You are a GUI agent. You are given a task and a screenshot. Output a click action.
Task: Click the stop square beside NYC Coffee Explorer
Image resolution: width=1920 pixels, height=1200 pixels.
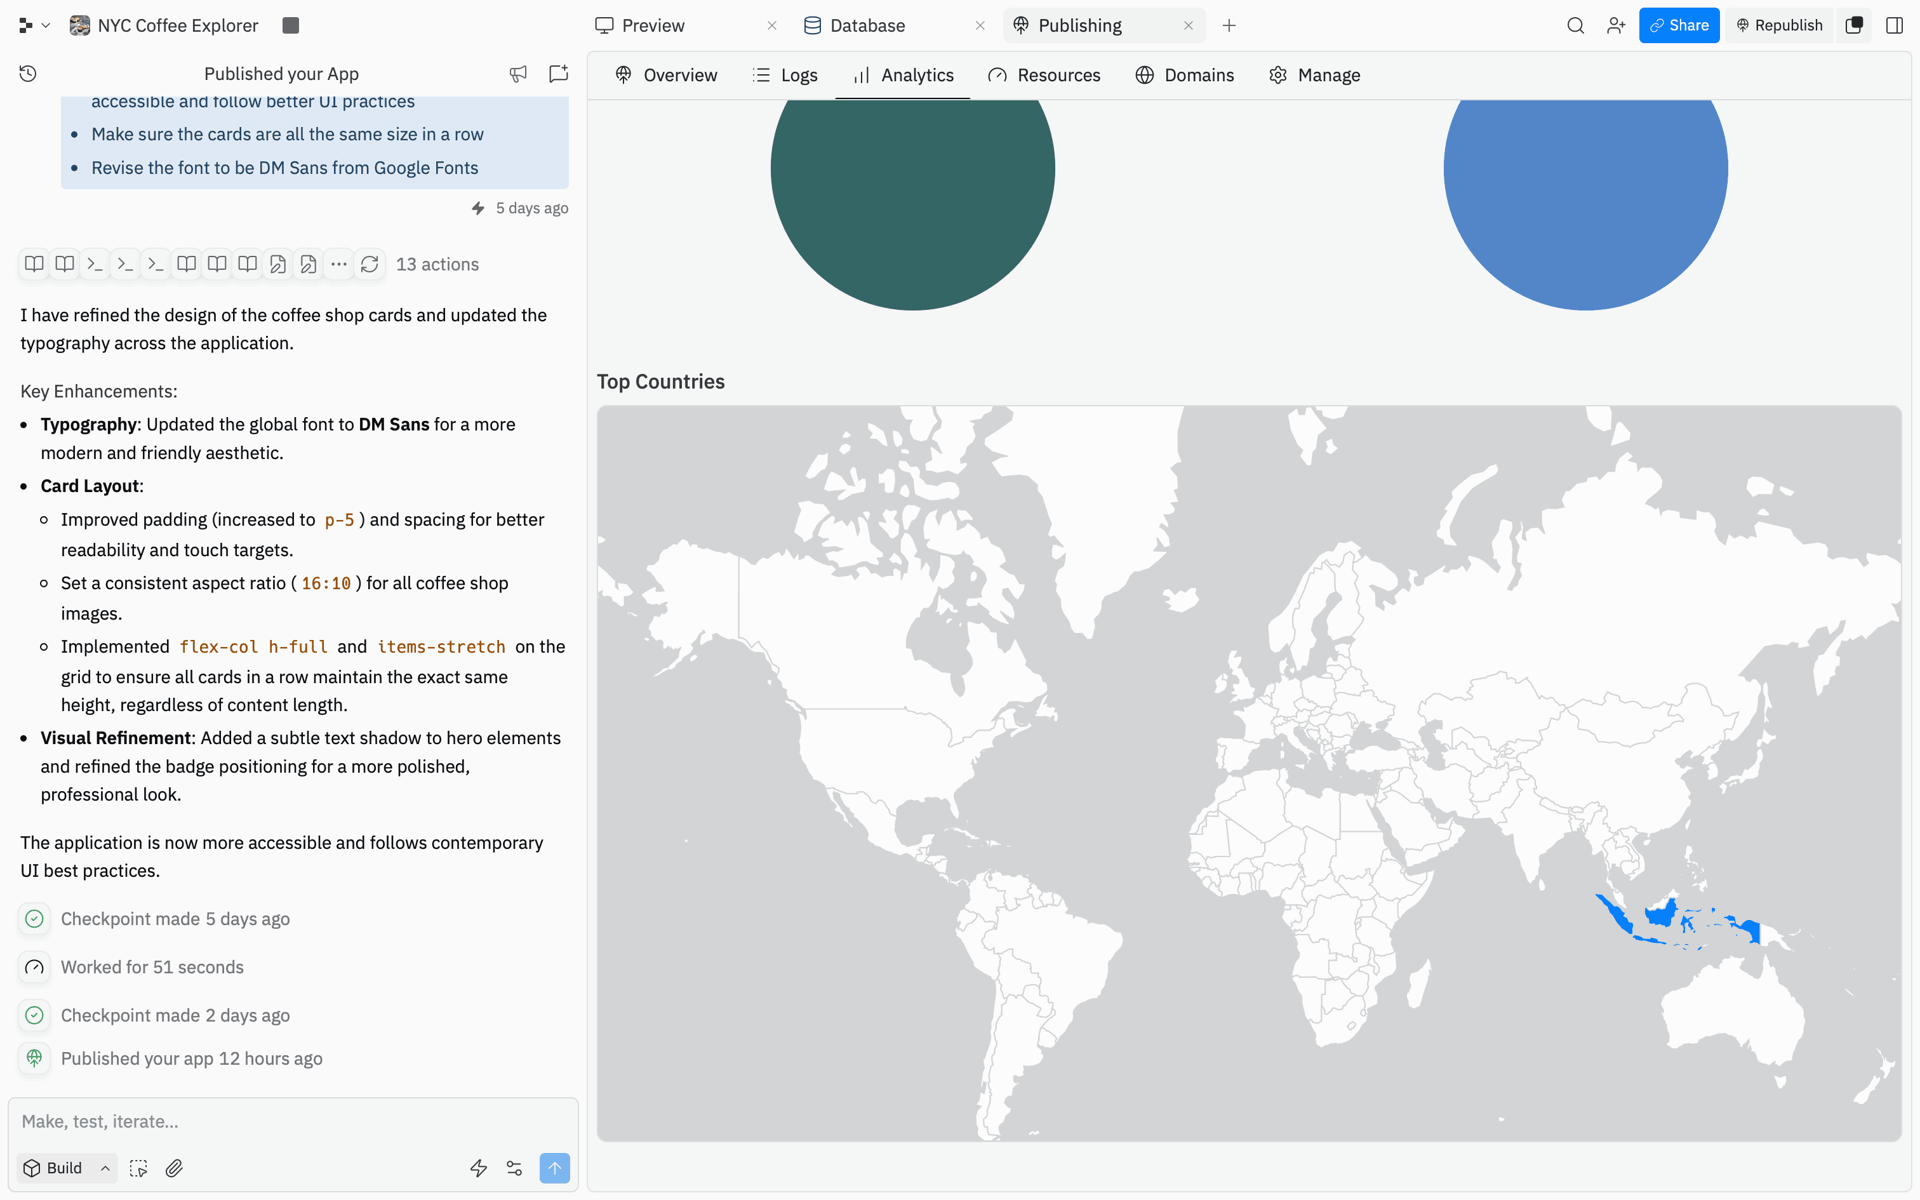(291, 26)
